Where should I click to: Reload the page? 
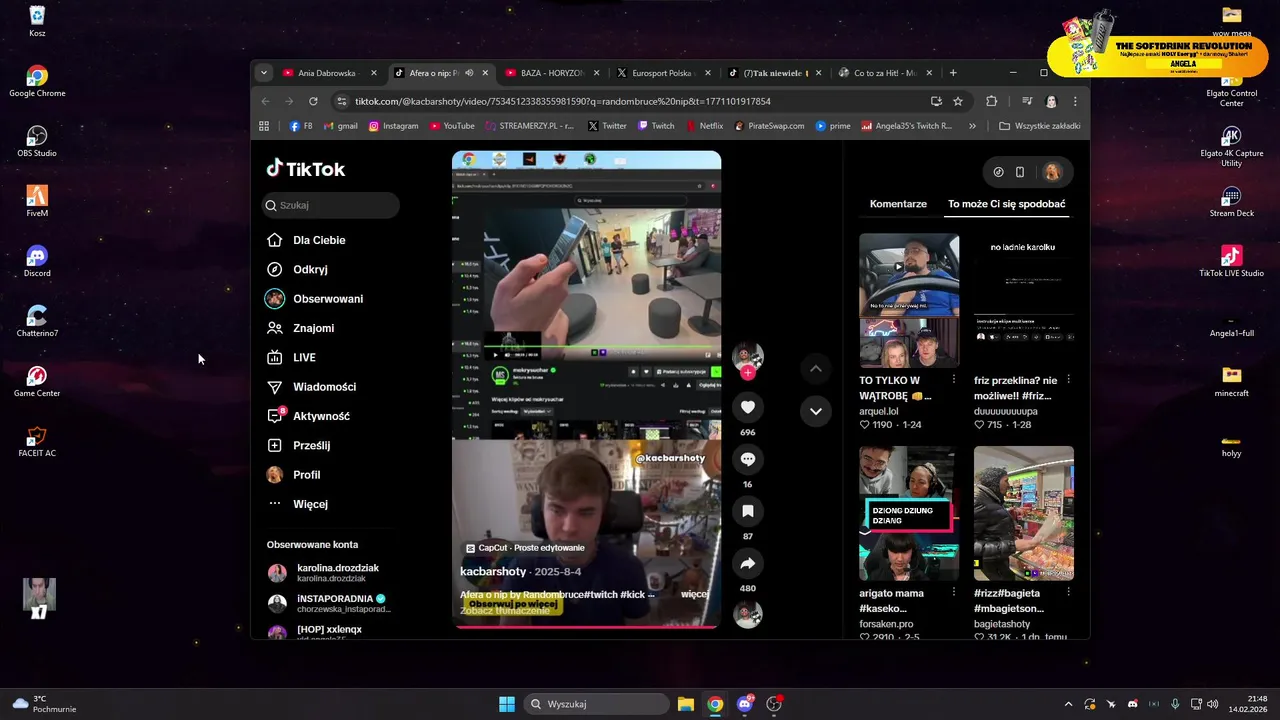(x=313, y=101)
